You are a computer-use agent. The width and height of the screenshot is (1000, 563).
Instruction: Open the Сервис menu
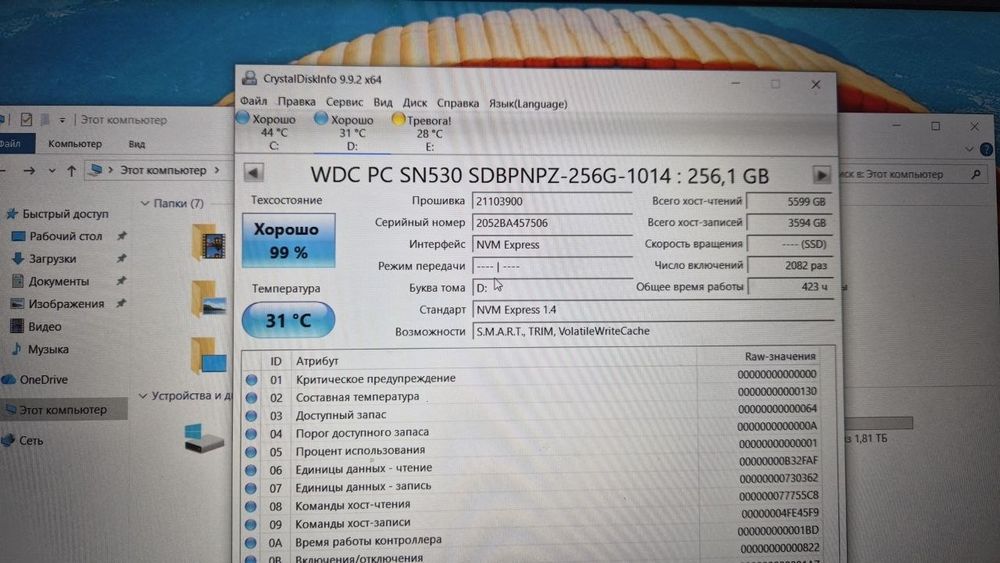click(344, 102)
